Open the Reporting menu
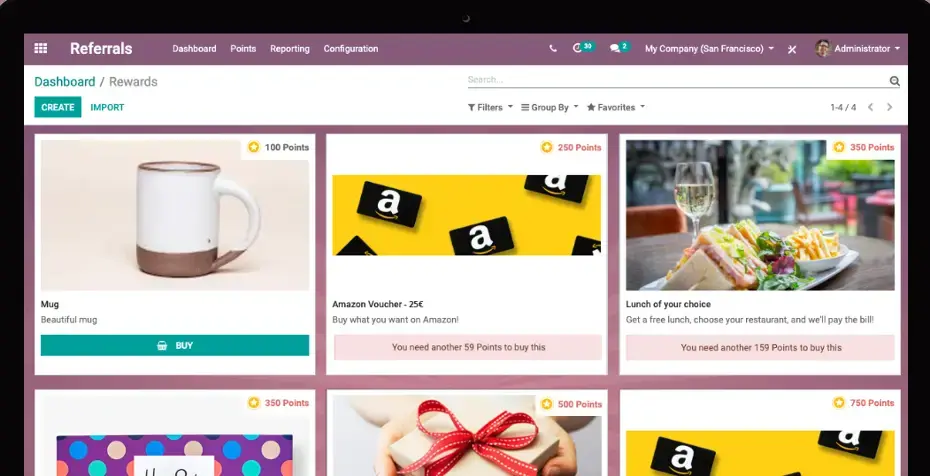 pos(290,48)
